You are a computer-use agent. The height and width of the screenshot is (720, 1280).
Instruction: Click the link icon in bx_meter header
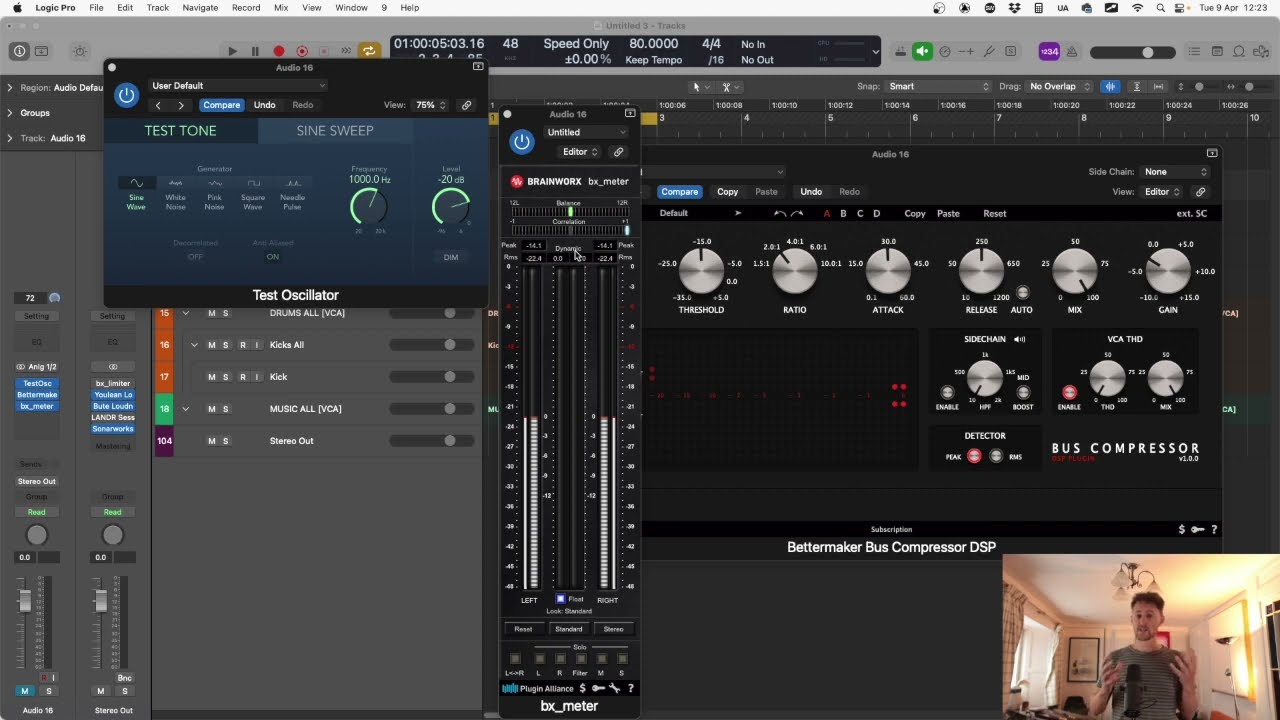618,152
